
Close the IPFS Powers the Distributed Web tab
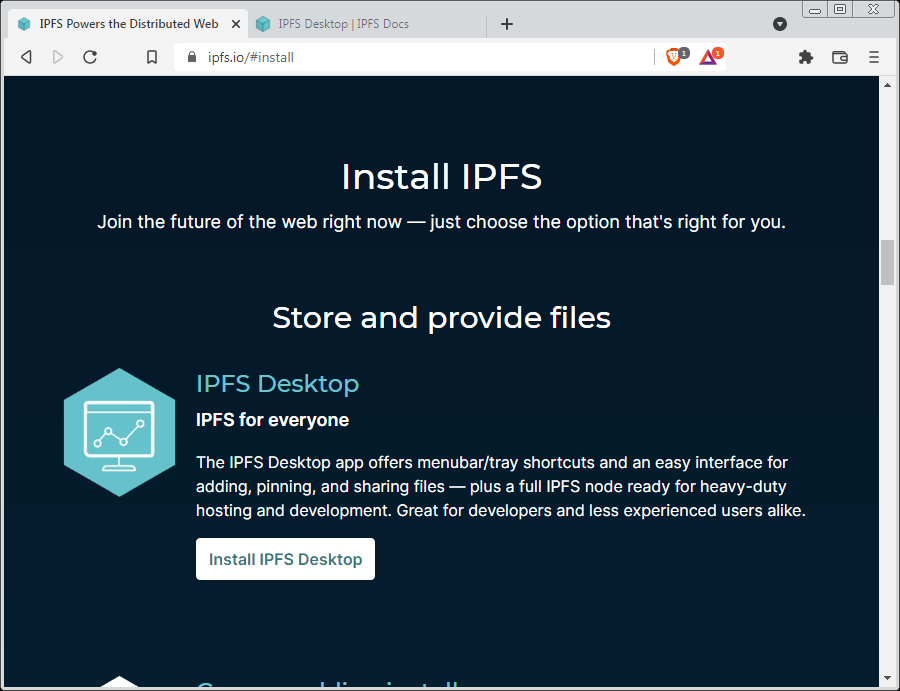coord(235,24)
